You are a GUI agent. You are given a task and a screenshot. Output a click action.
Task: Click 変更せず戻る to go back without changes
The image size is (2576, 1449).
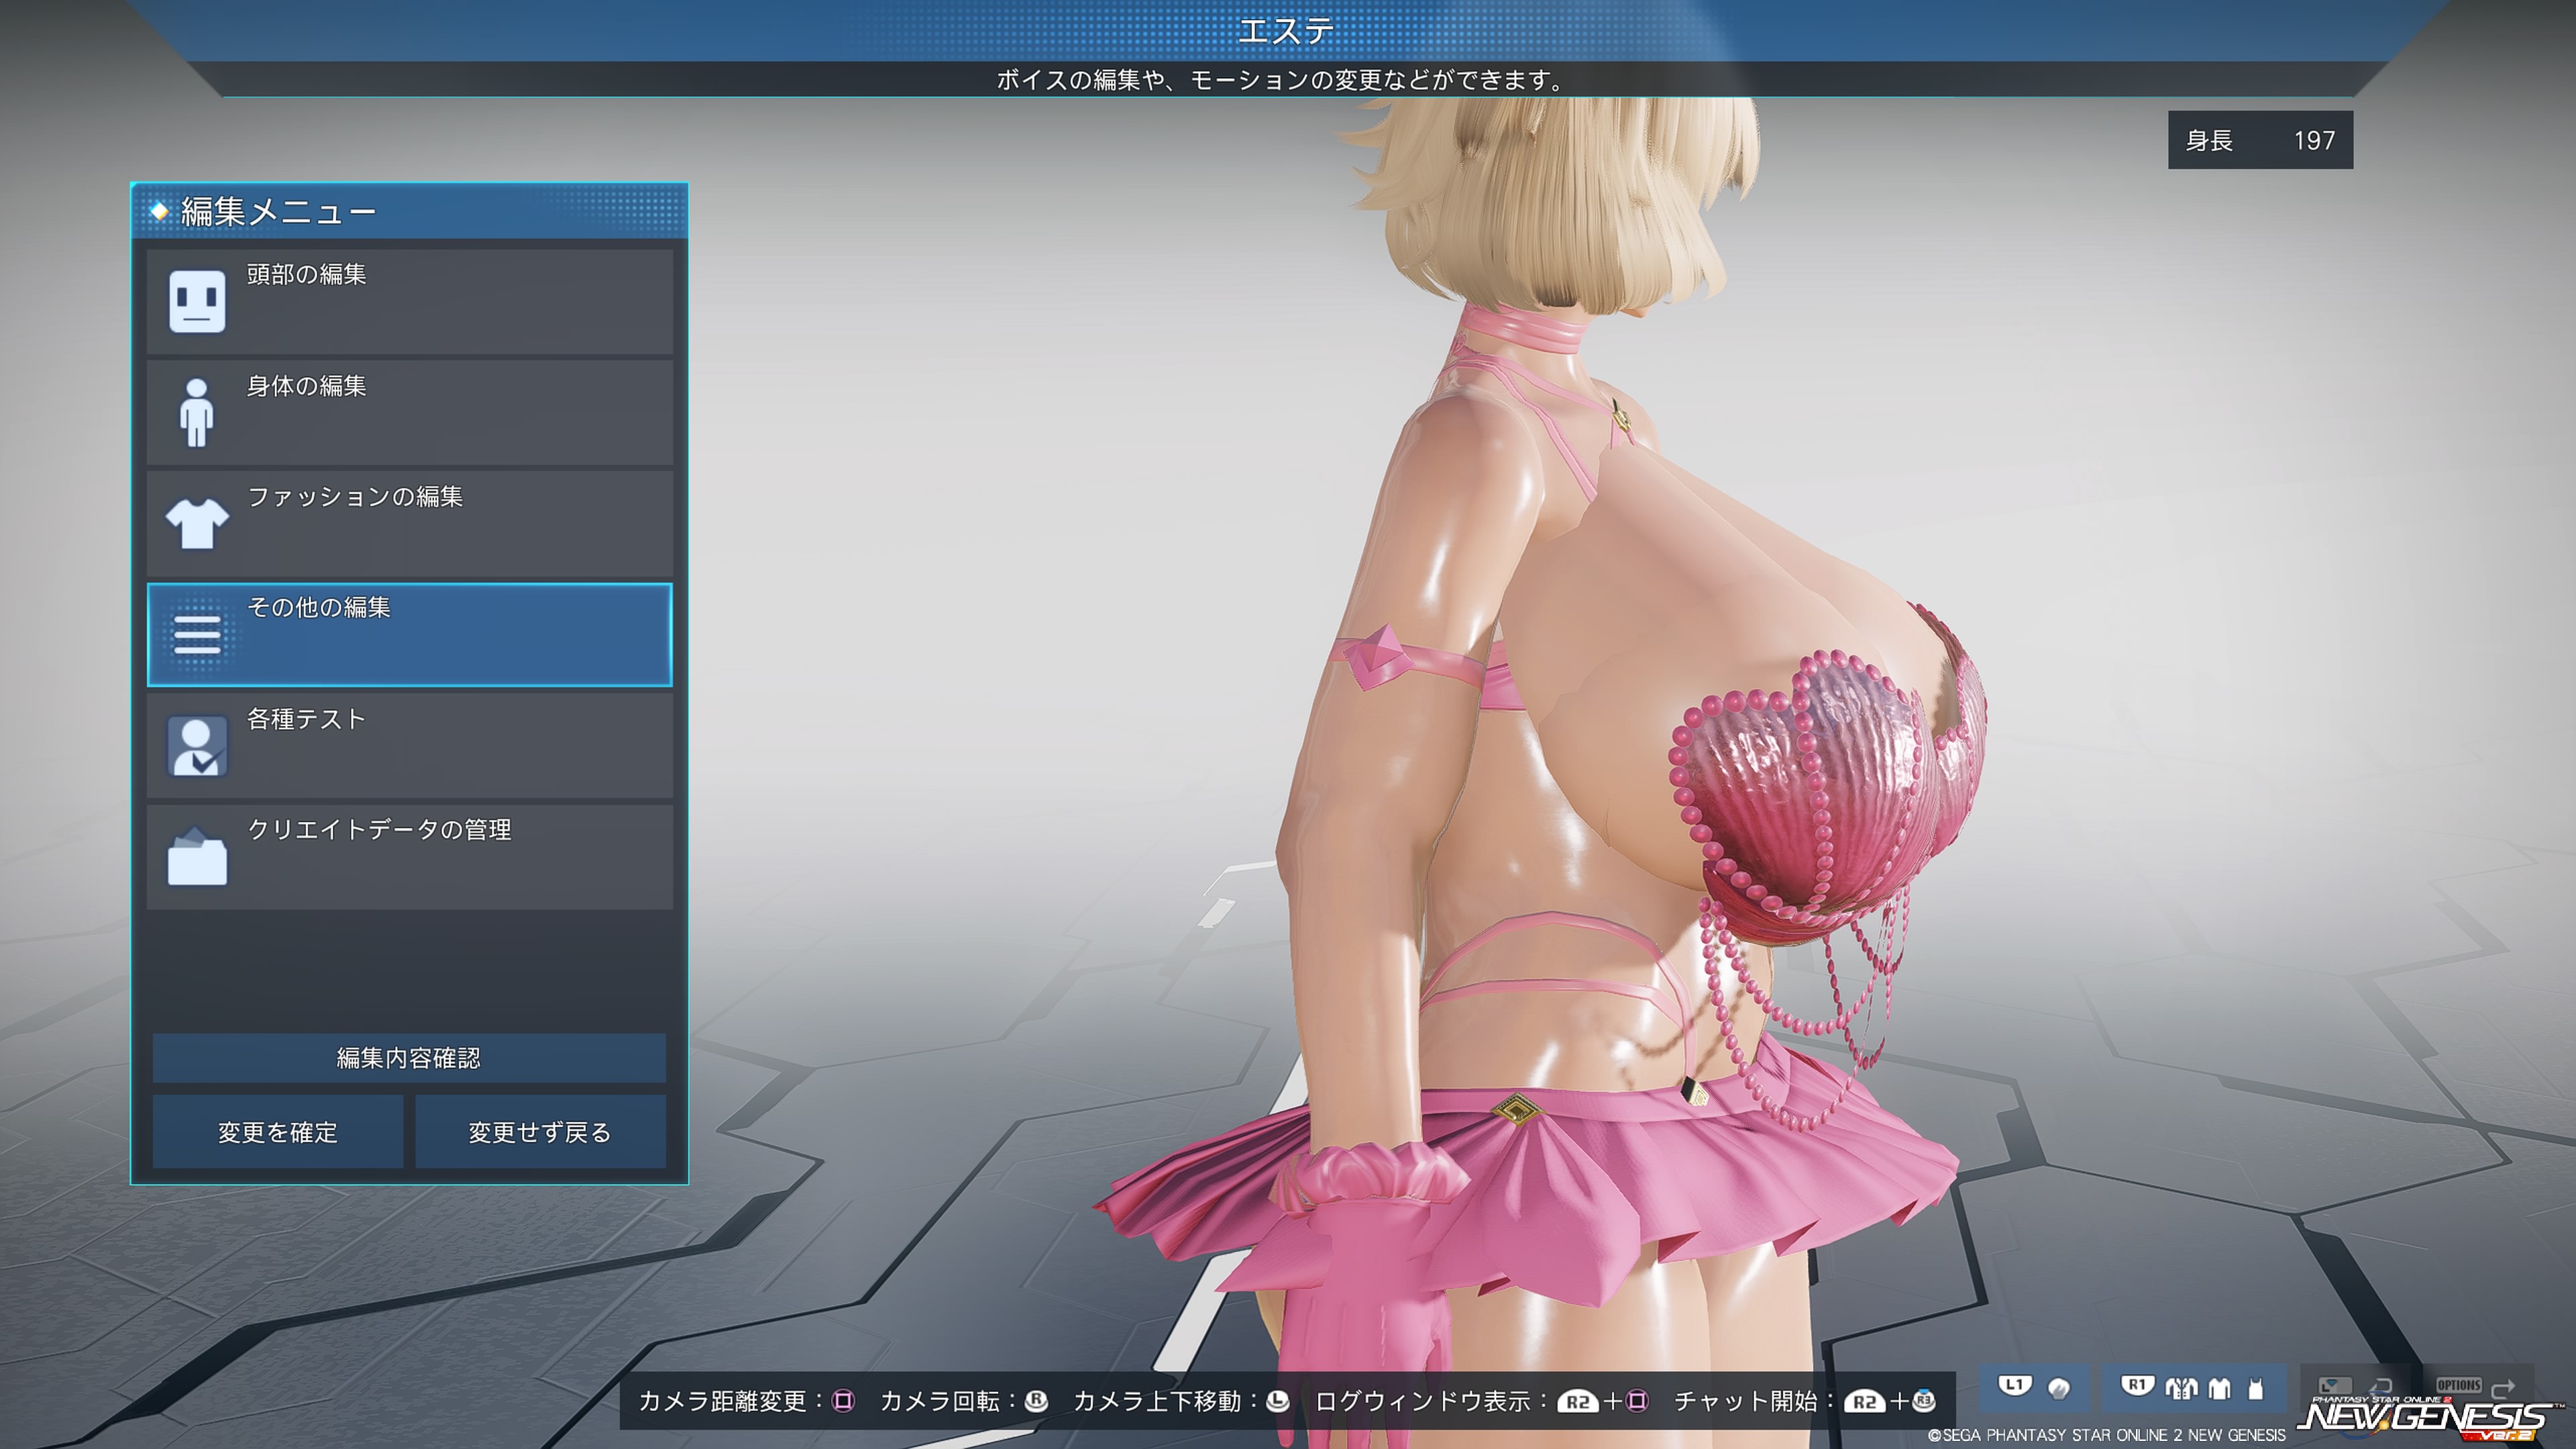coord(540,1132)
